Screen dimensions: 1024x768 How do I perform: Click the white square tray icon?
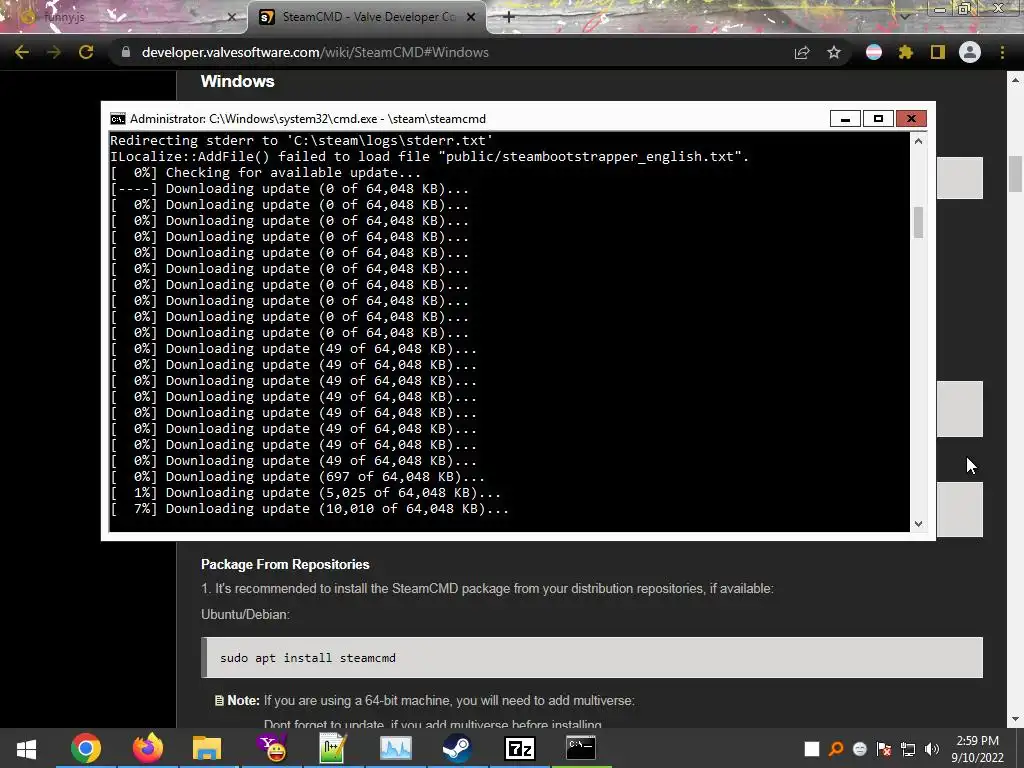812,749
